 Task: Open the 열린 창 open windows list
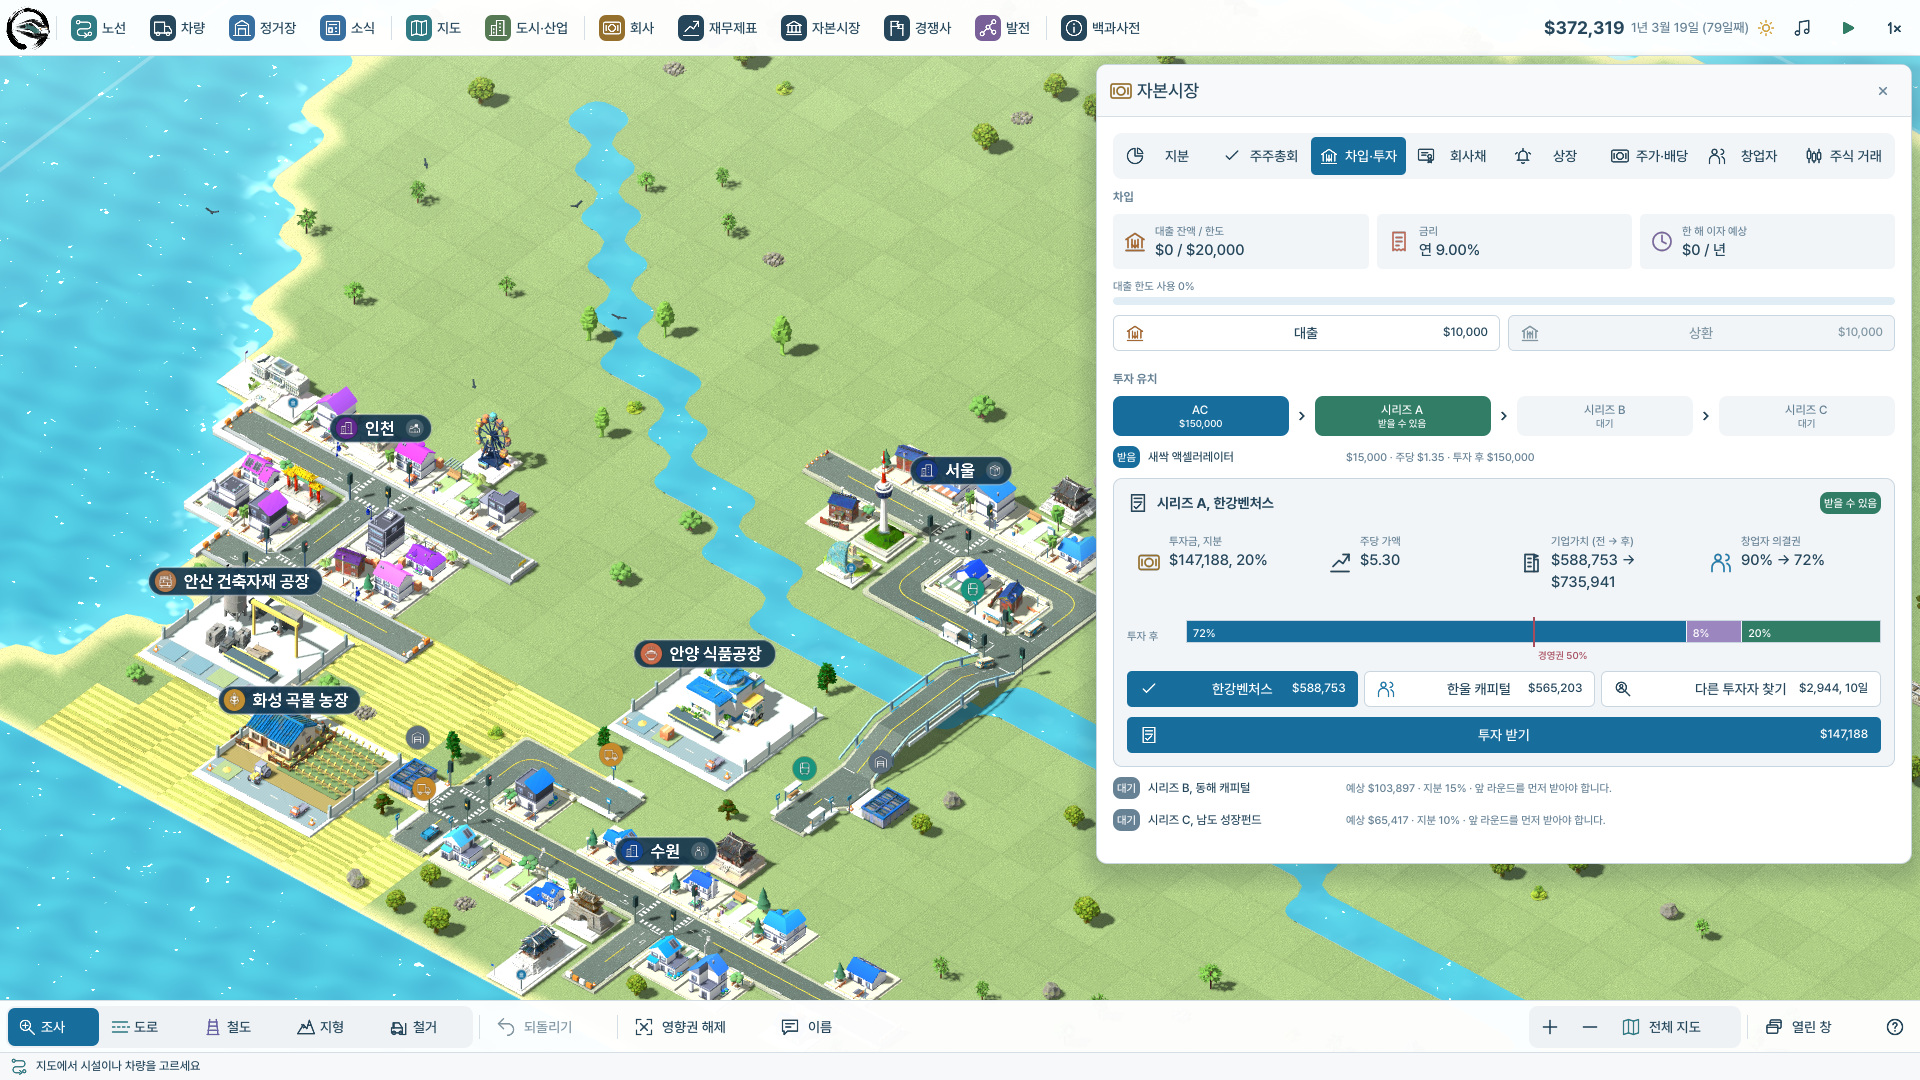1799,1027
